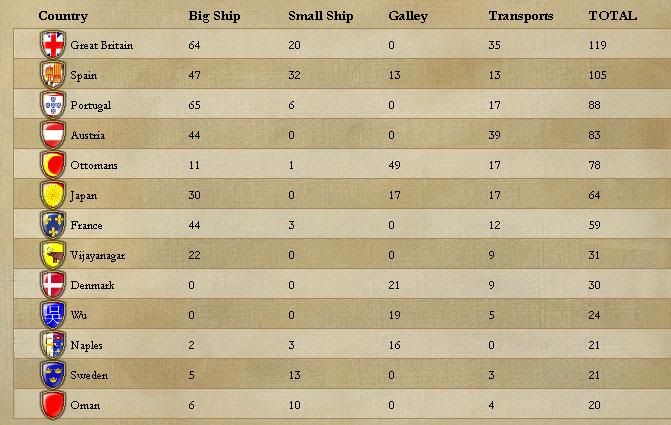The image size is (671, 425).
Task: Sort by the Big Ship column header
Action: (x=214, y=16)
